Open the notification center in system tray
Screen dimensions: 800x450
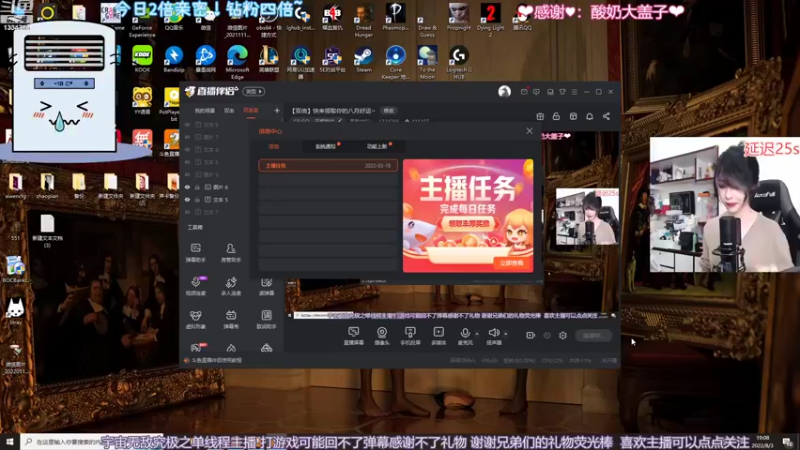[x=787, y=442]
